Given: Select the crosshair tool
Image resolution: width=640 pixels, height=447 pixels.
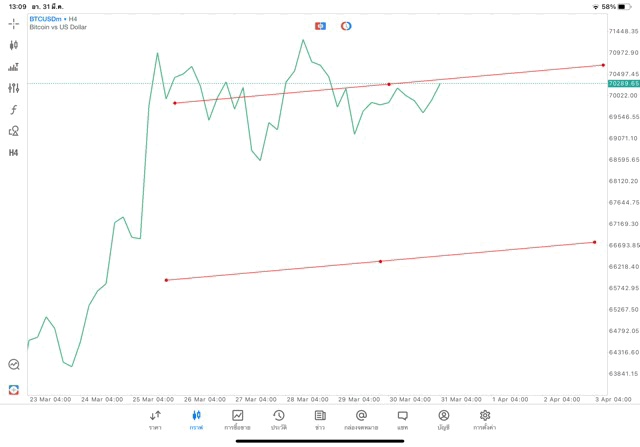Looking at the screenshot, I should point(14,23).
